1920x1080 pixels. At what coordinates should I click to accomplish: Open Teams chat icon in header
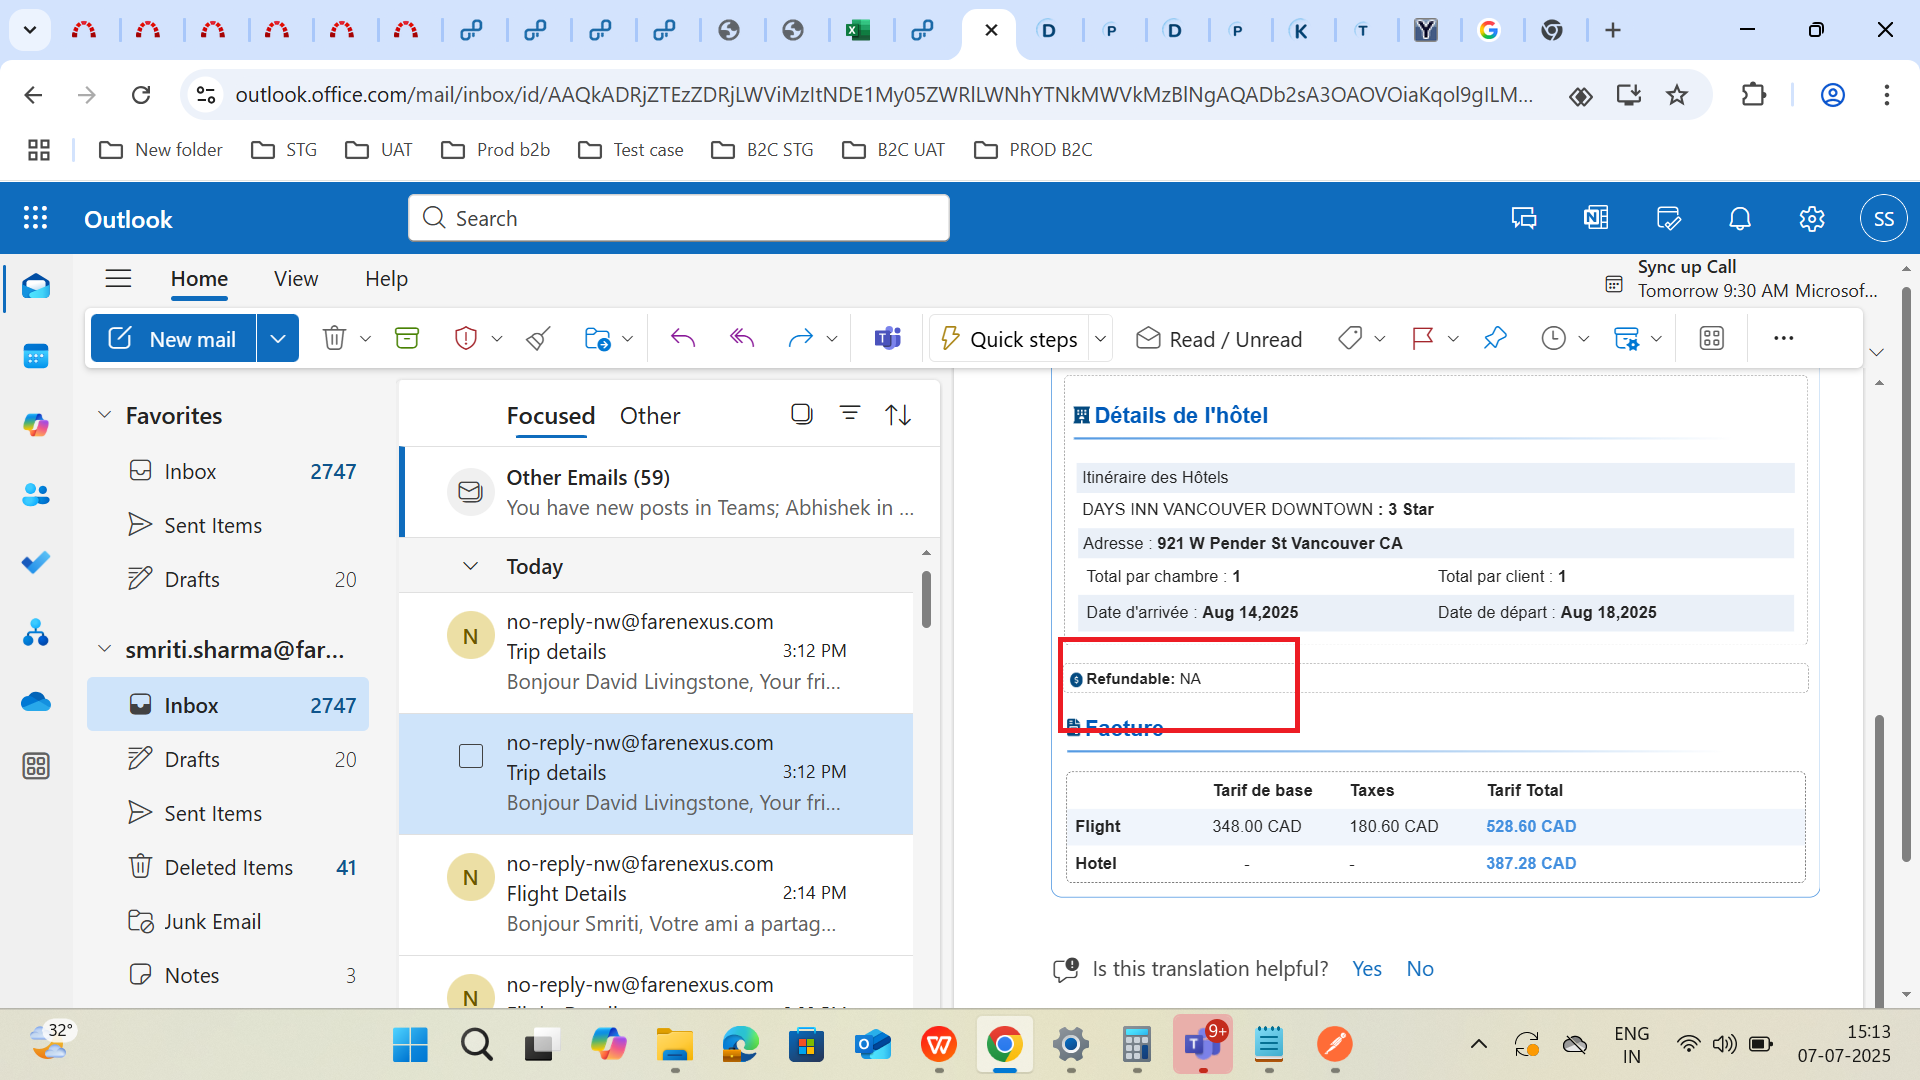1524,219
